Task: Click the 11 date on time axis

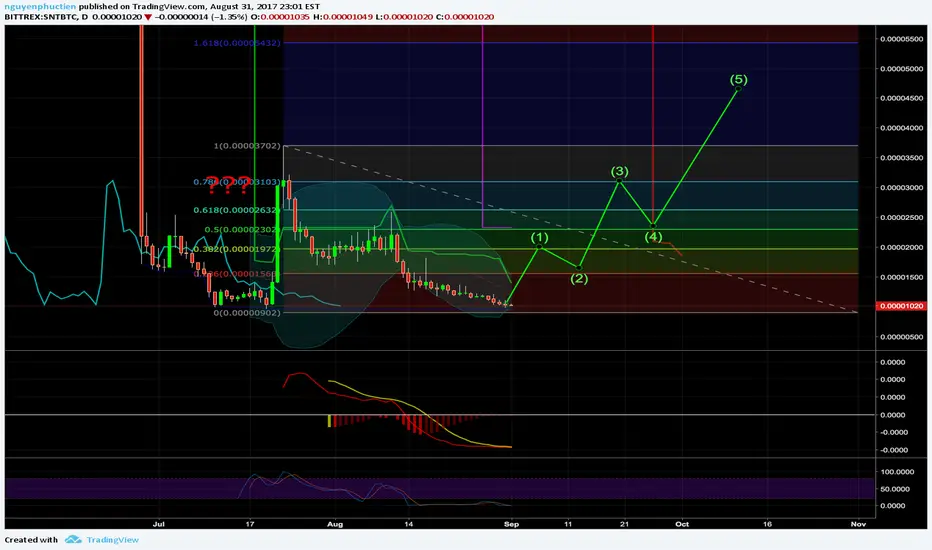Action: 568,524
